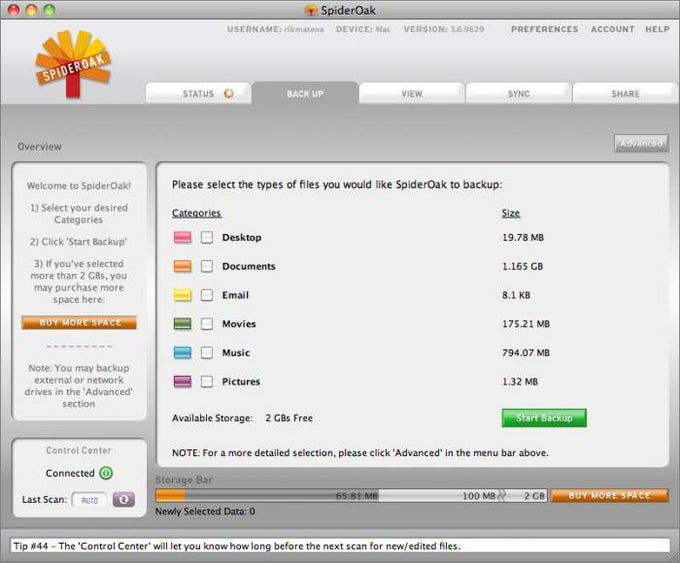This screenshot has width=680, height=563.
Task: Click the Newly Selected Data label
Action: [x=205, y=511]
